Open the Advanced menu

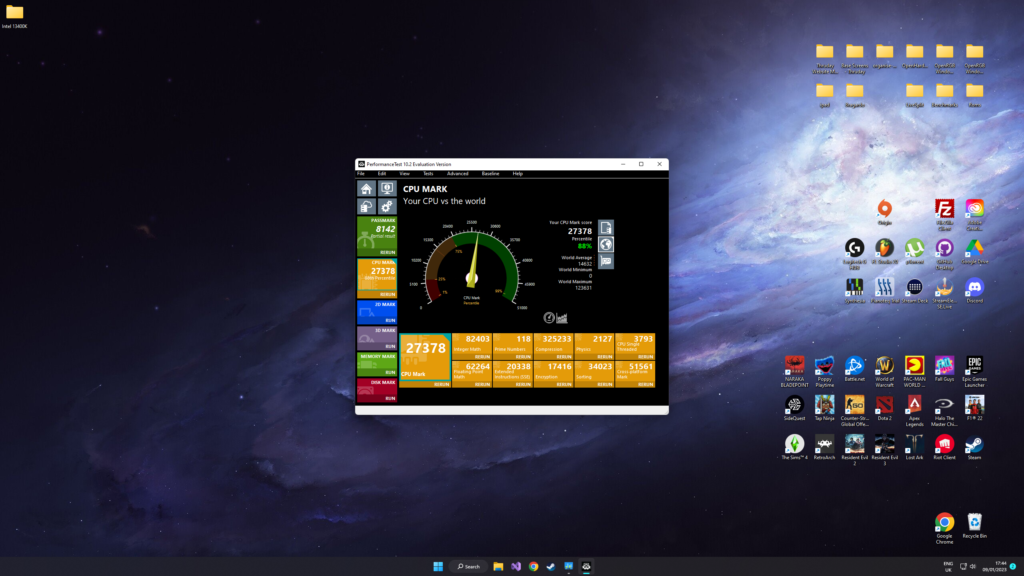[x=458, y=174]
